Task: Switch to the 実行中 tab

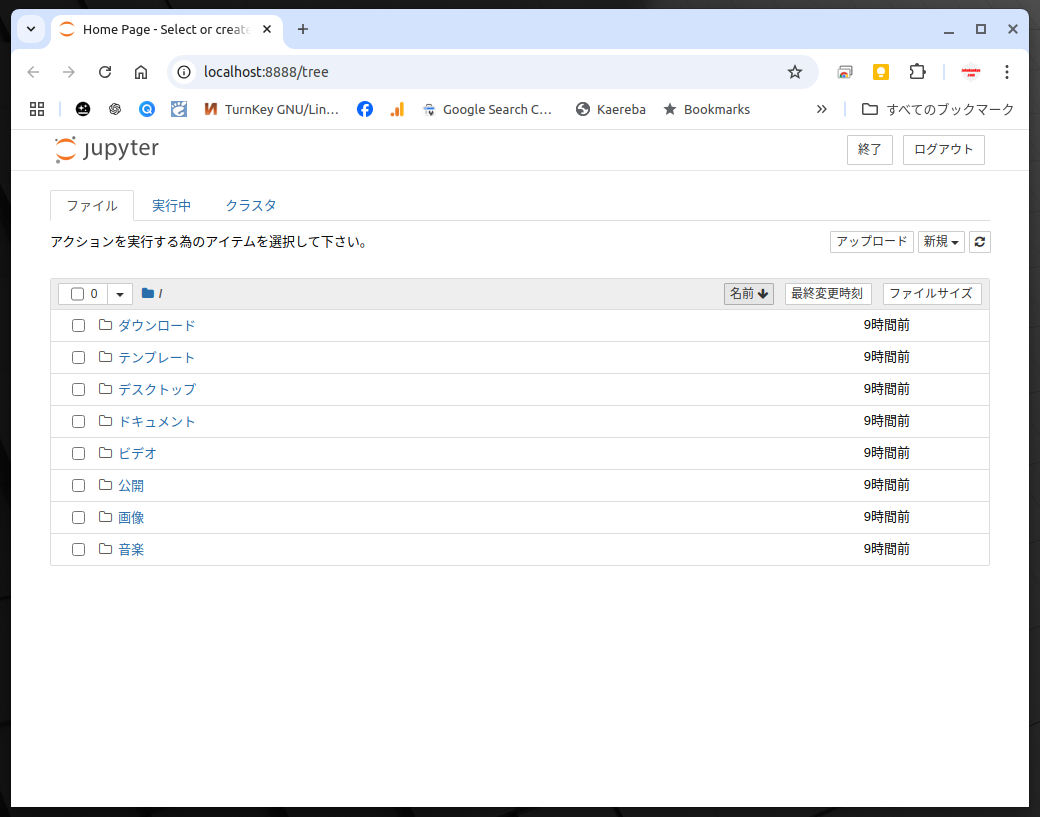Action: 171,206
